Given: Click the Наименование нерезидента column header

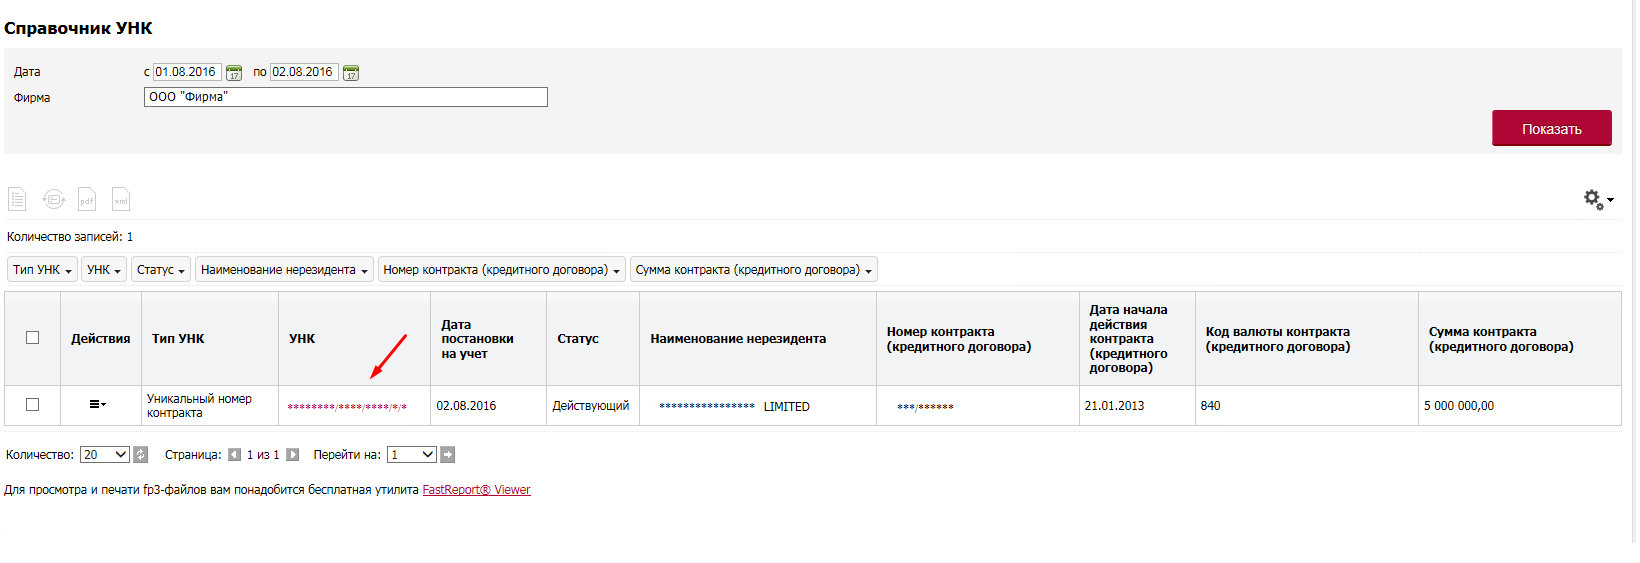Looking at the screenshot, I should pos(757,339).
